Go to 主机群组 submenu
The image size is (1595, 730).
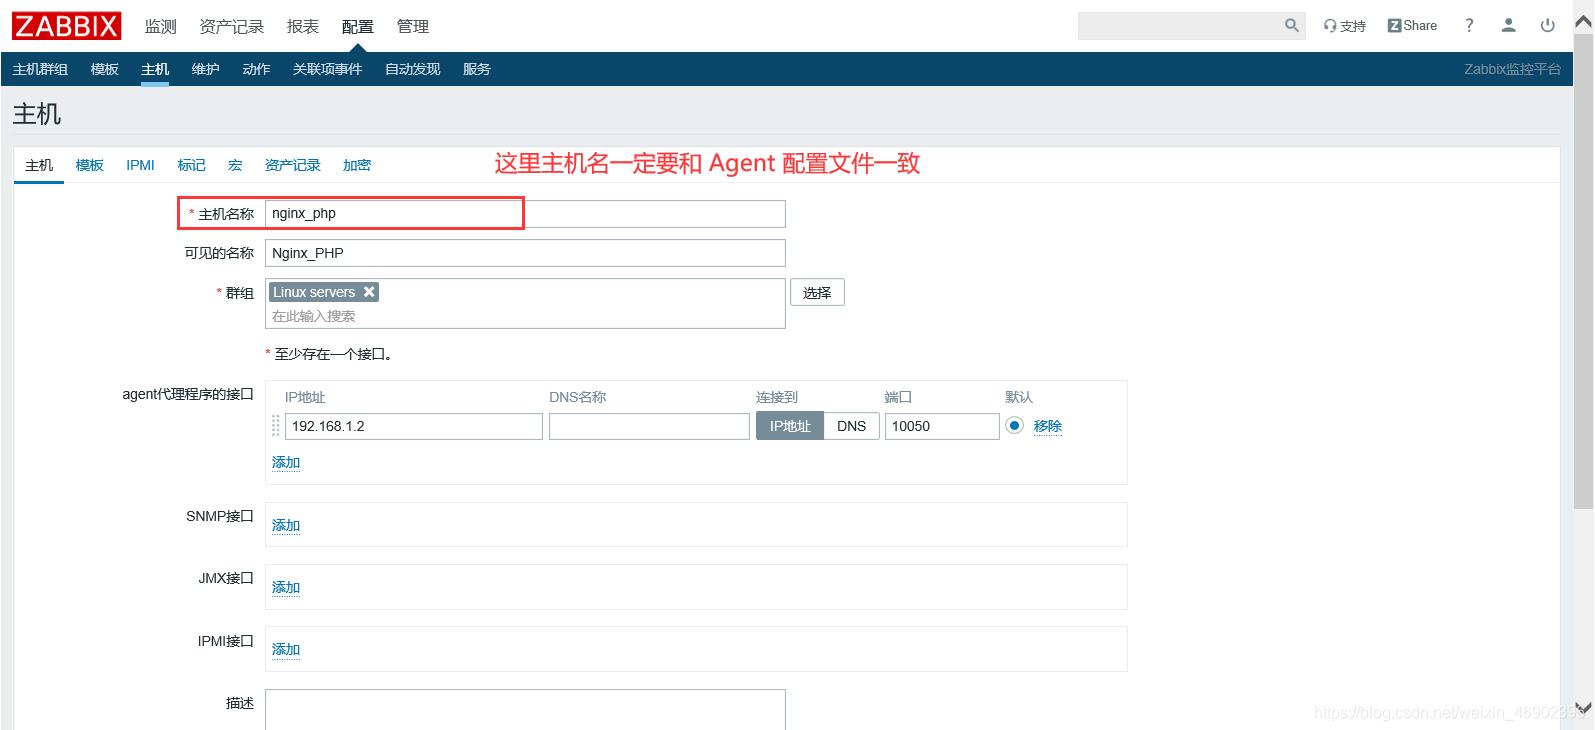[x=40, y=69]
